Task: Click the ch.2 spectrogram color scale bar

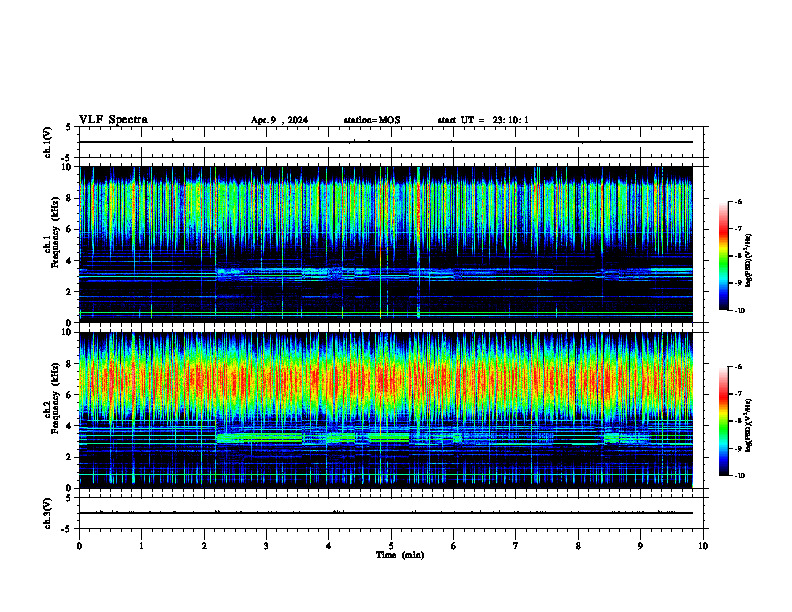Action: 723,421
